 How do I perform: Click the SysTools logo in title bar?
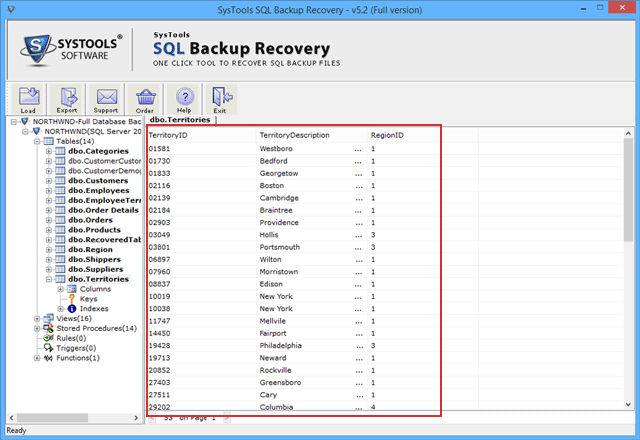pos(11,9)
